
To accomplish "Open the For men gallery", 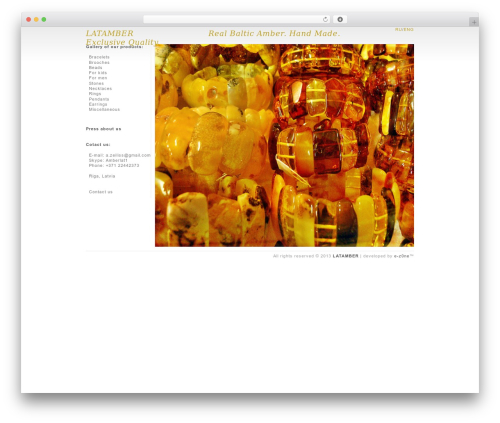I will 98,78.
